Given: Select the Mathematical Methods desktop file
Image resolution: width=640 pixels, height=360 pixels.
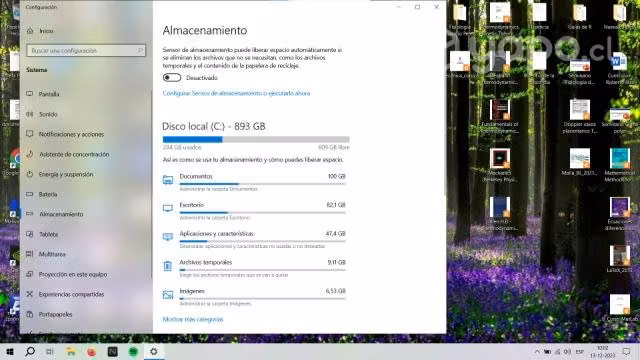Looking at the screenshot, I should point(620,165).
